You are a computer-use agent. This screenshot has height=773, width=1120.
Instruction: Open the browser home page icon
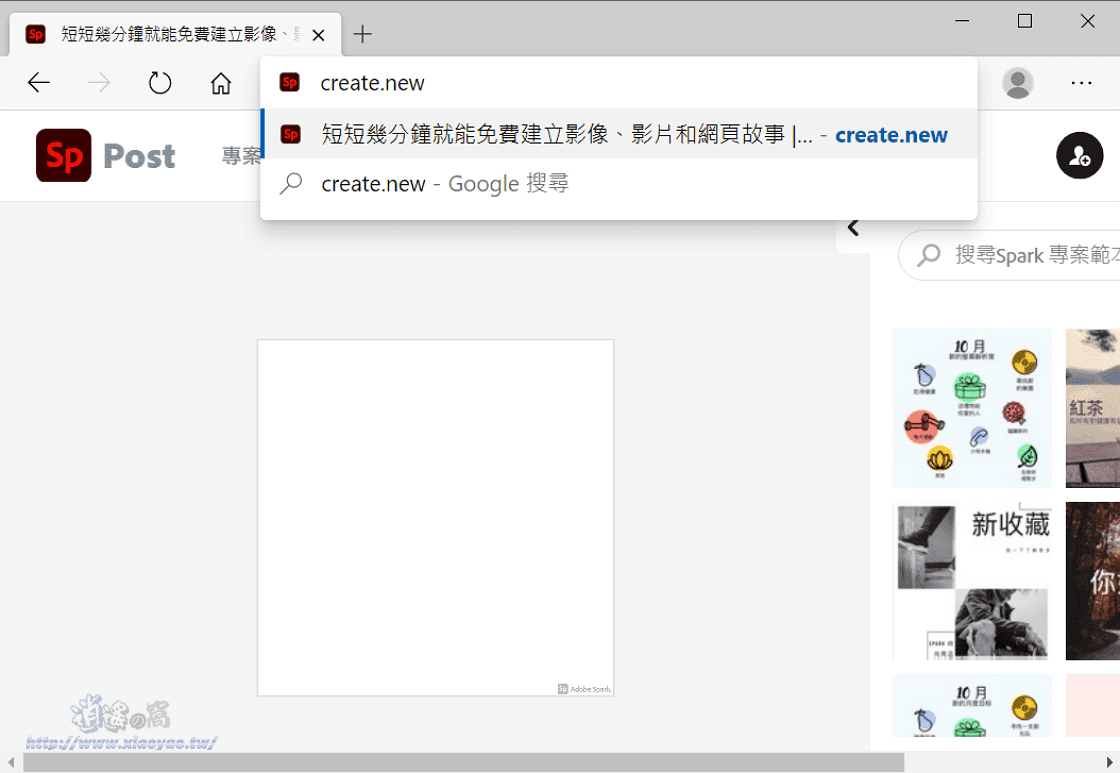point(221,83)
